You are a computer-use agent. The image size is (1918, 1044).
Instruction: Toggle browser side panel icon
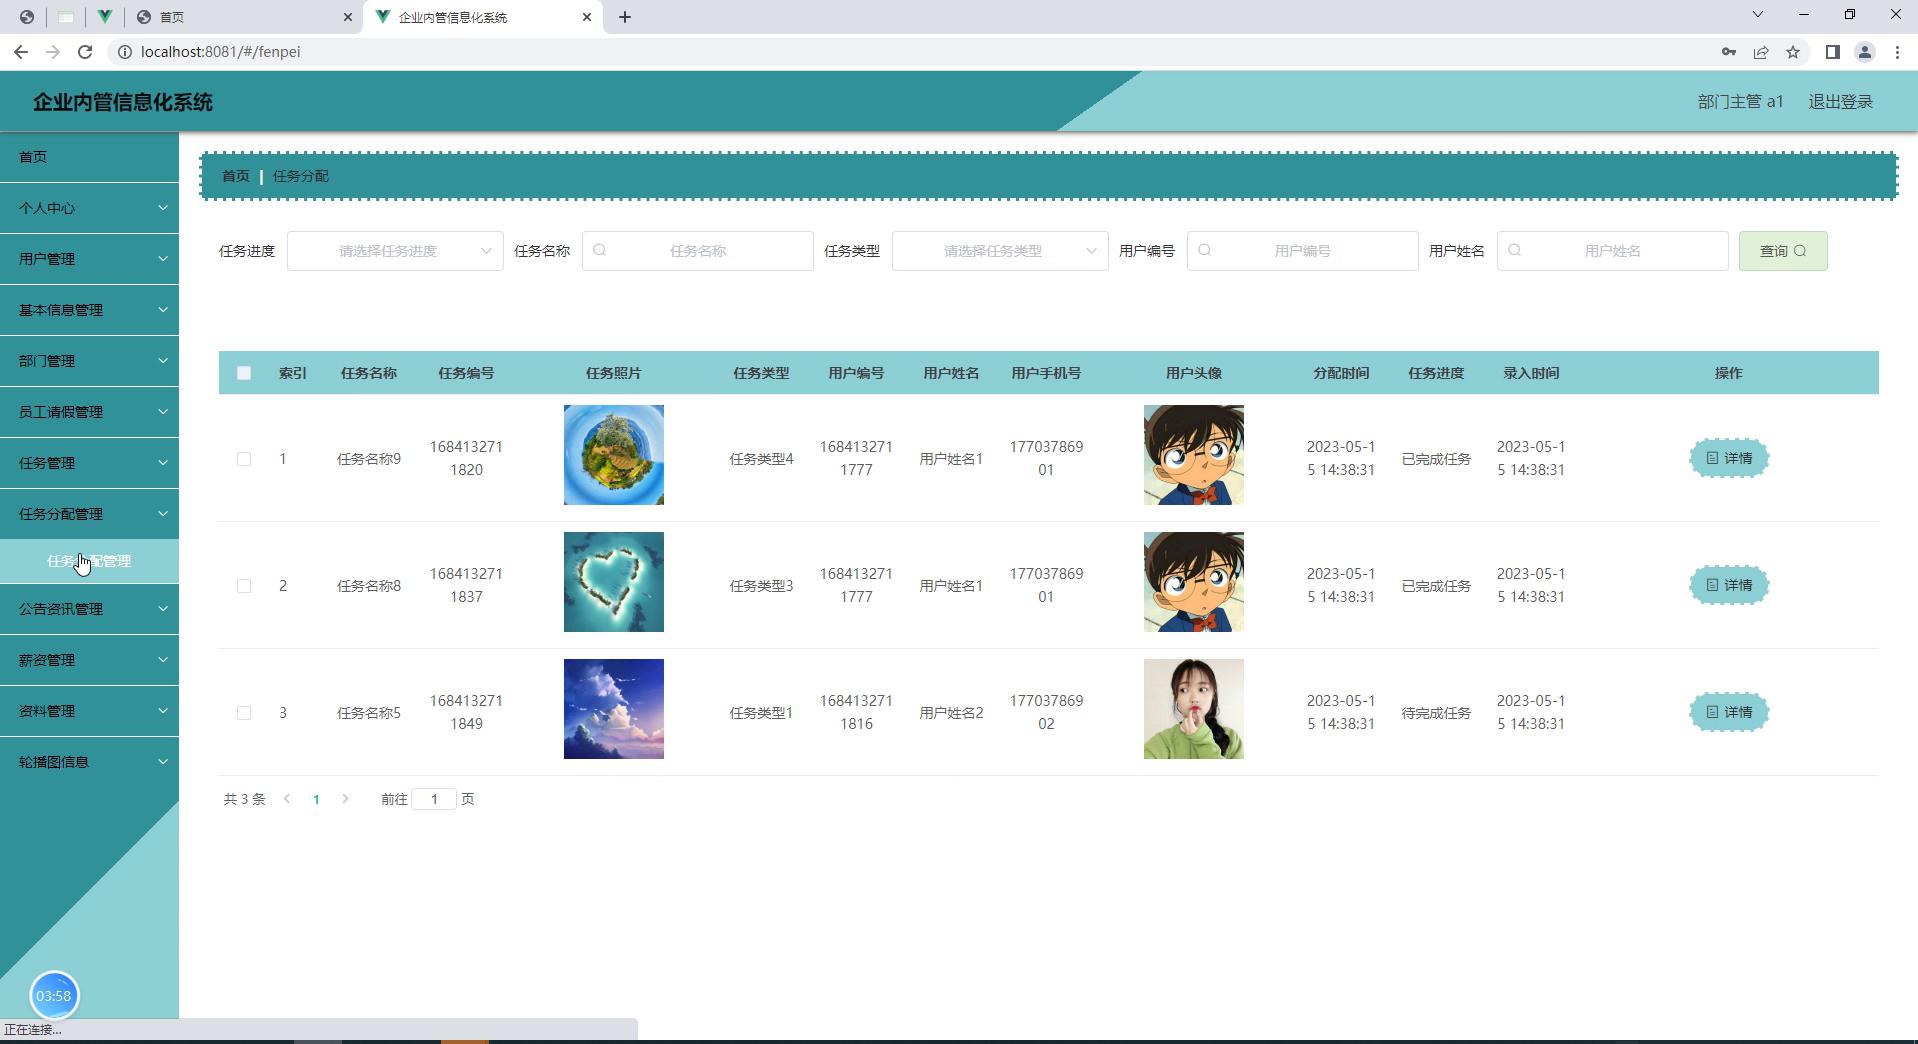click(1832, 52)
